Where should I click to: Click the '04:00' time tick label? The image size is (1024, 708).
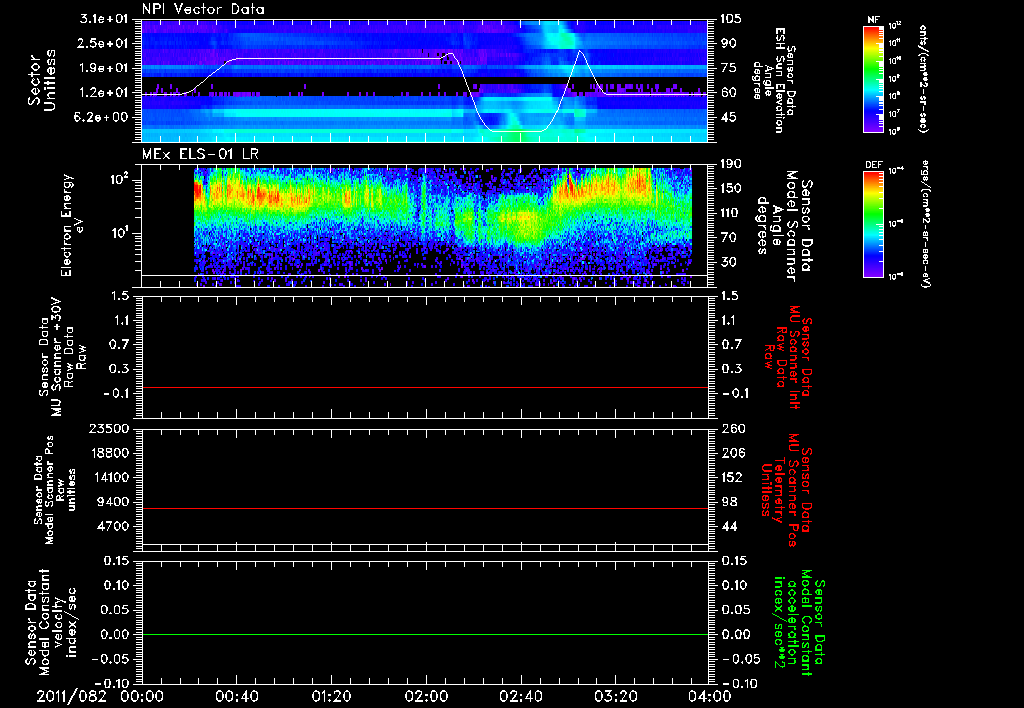pos(709,696)
